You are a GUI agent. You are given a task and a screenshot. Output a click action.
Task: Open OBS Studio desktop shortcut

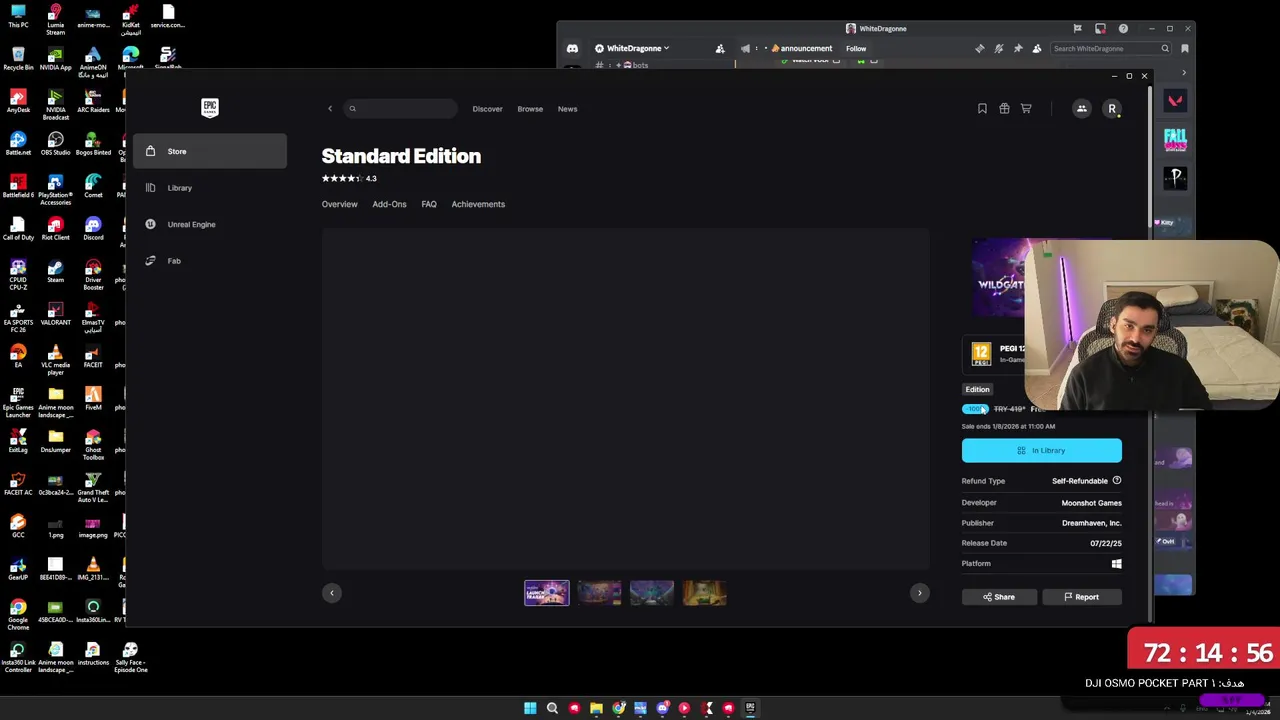(55, 144)
